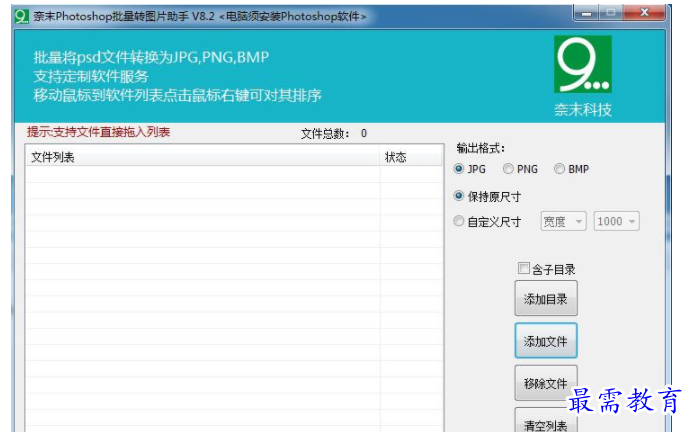The image size is (690, 432).
Task: Close the application window
Action: click(644, 12)
